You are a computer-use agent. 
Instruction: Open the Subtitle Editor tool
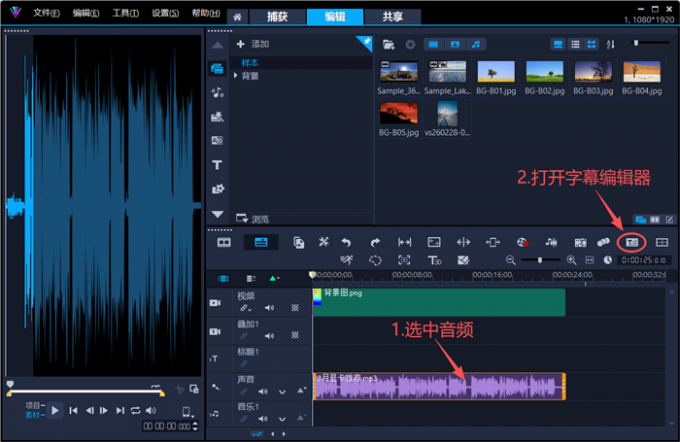point(632,242)
